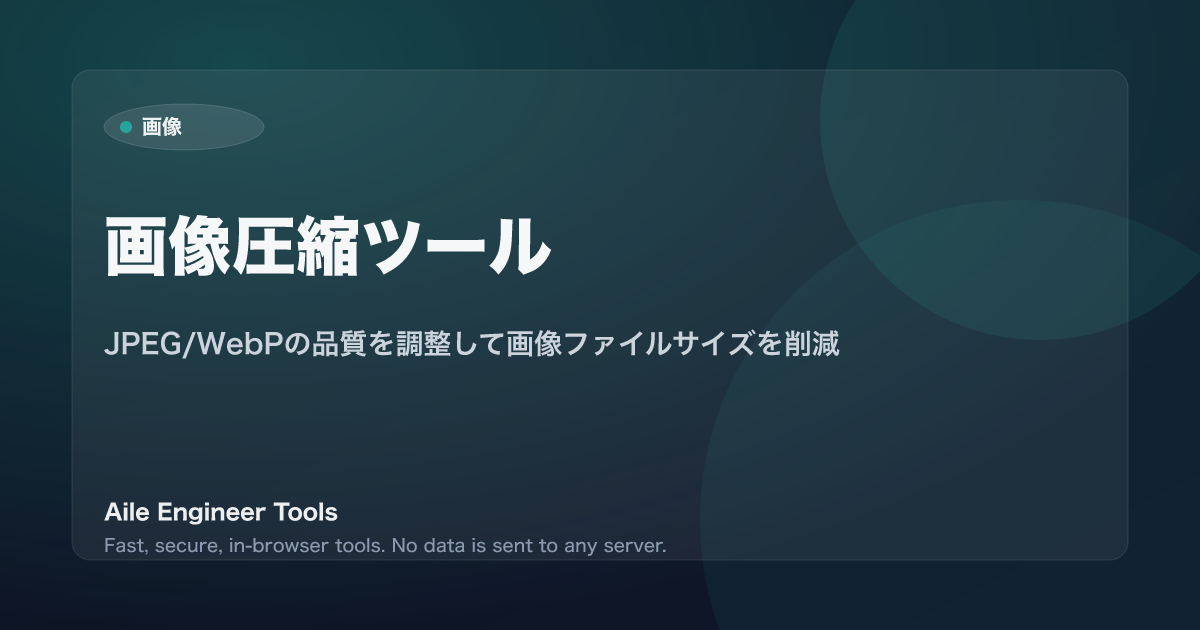
Task: Click the teal dot in the 画像 badge
Action: pos(126,127)
